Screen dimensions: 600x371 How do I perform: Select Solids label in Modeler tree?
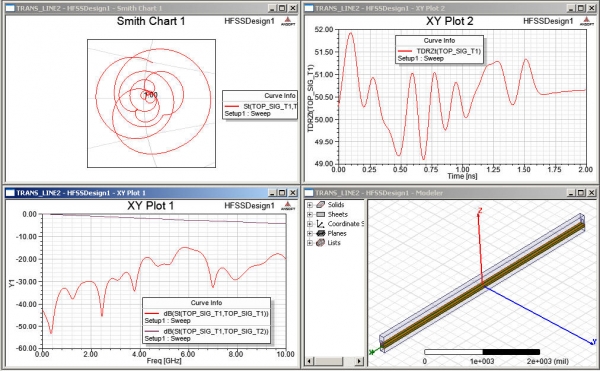(x=336, y=205)
